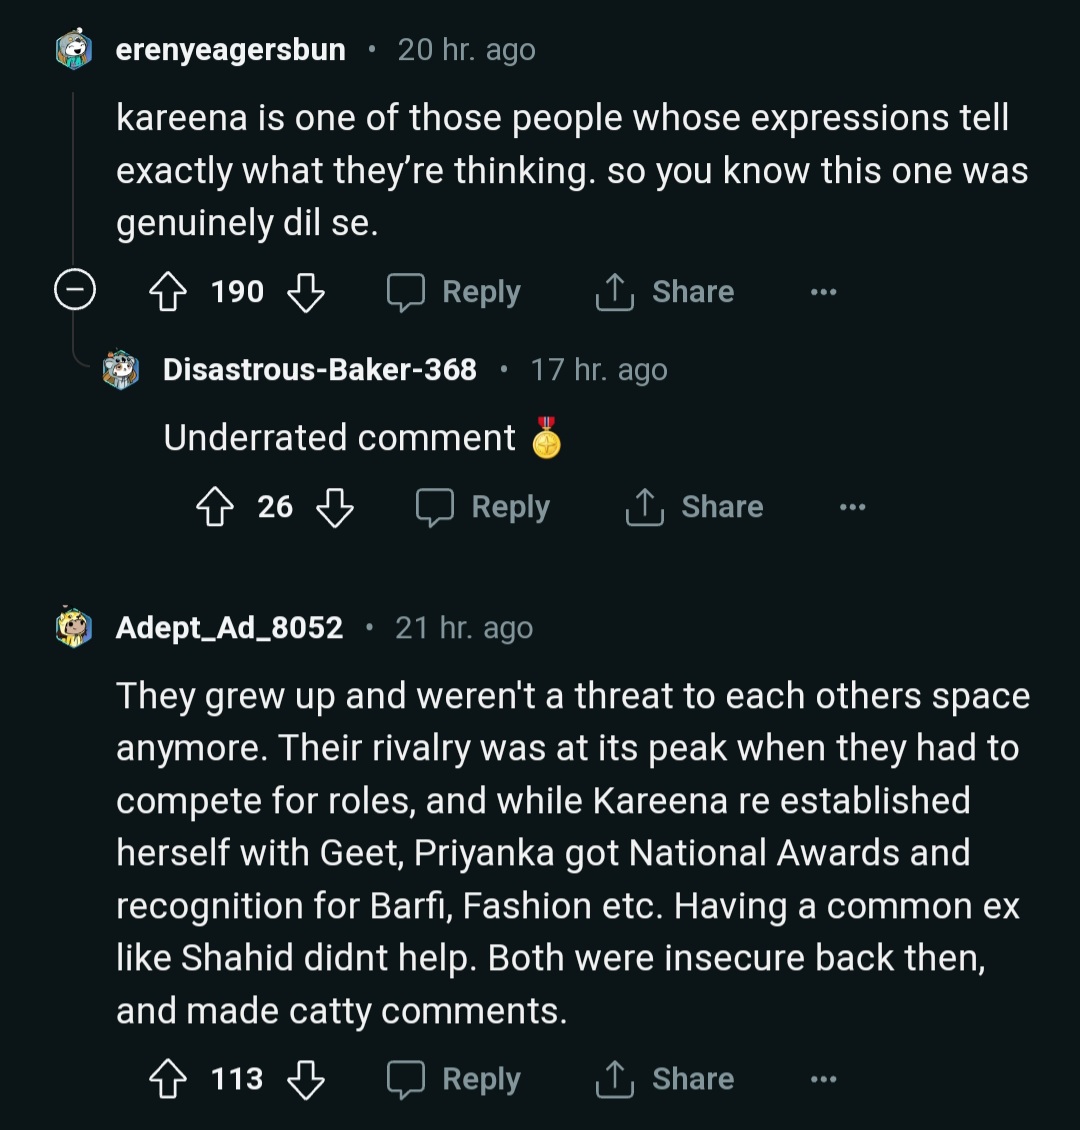Open the Adept_Ad_8052 username link
1080x1130 pixels.
pos(229,628)
